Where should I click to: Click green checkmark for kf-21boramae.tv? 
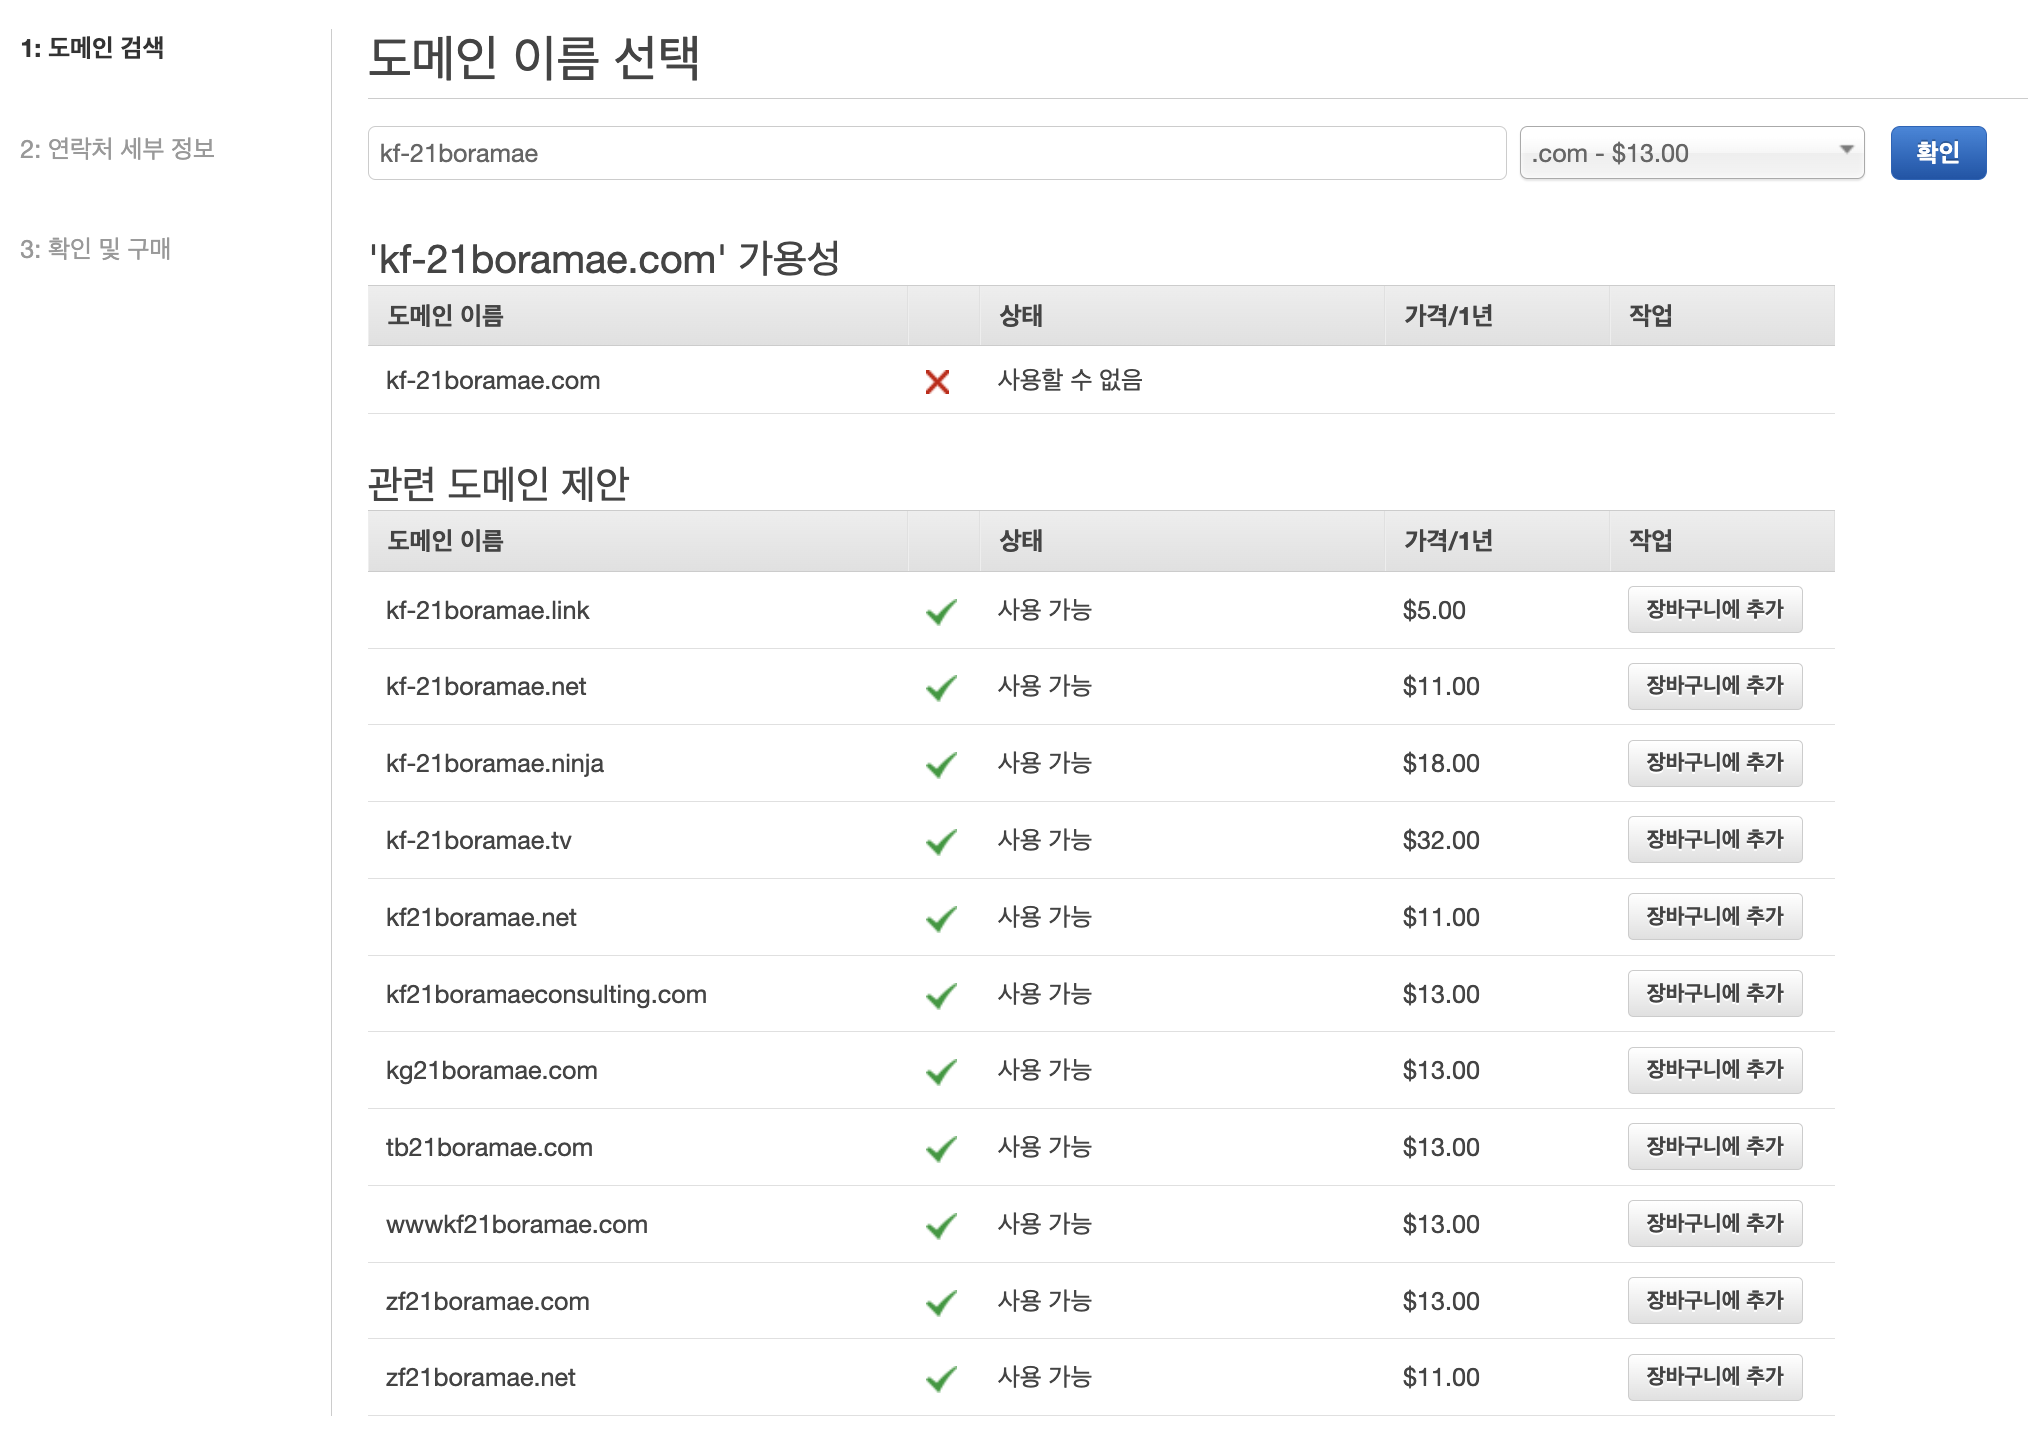pos(941,842)
